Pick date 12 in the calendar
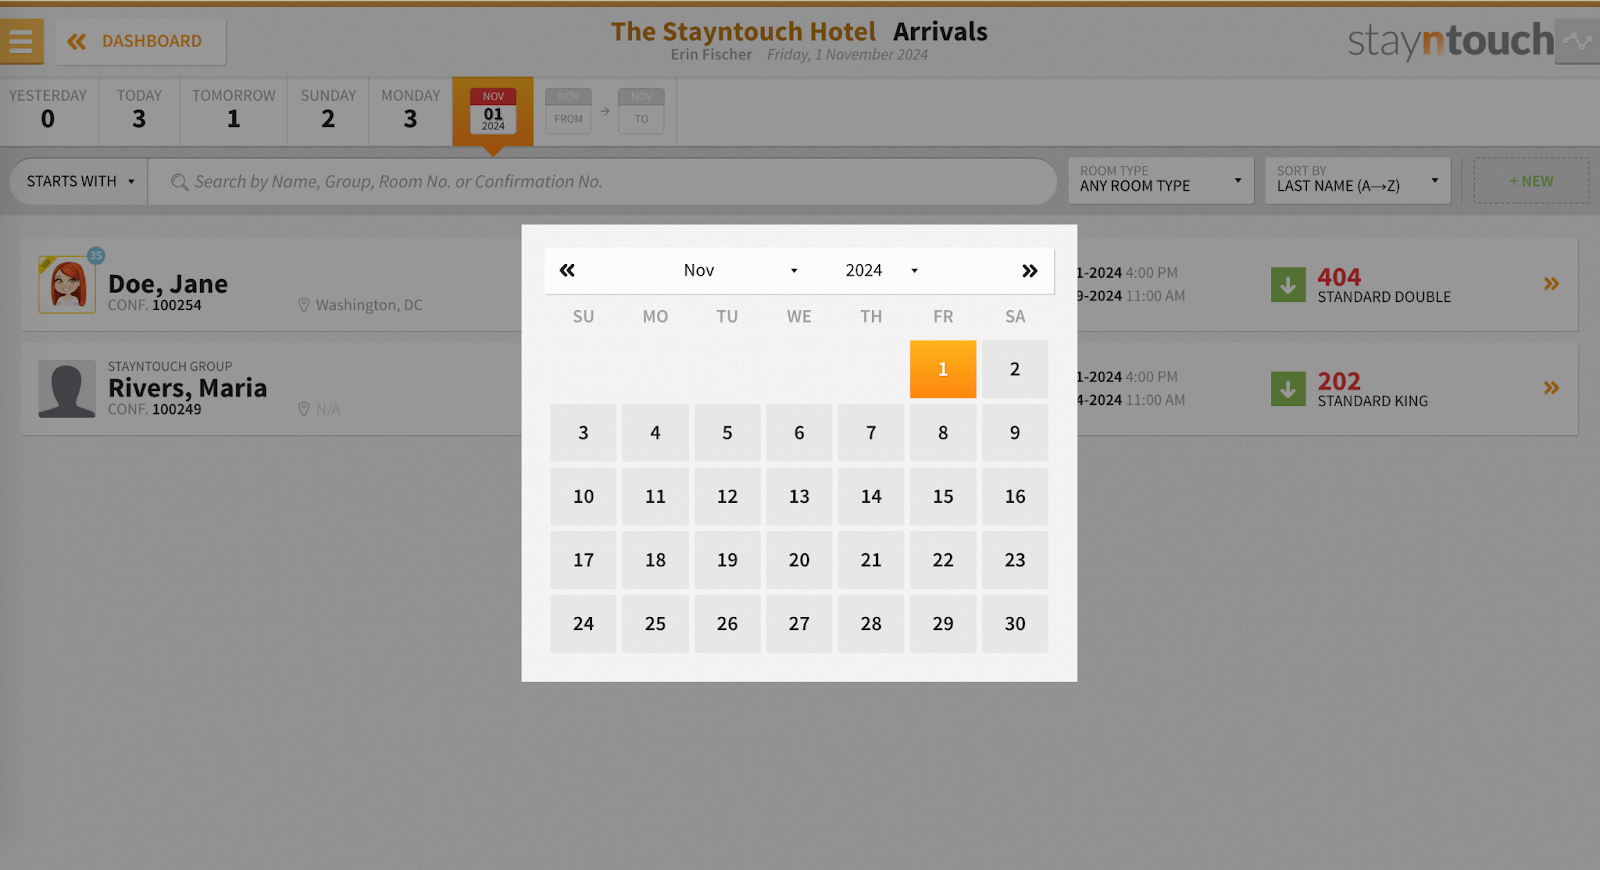 point(727,496)
